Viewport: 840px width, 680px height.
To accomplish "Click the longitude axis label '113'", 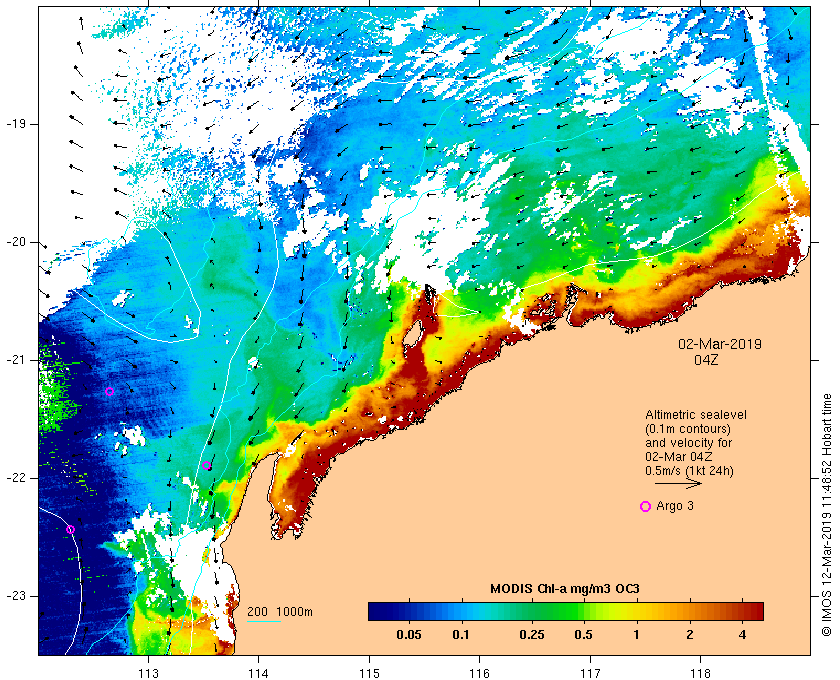I will tap(148, 673).
